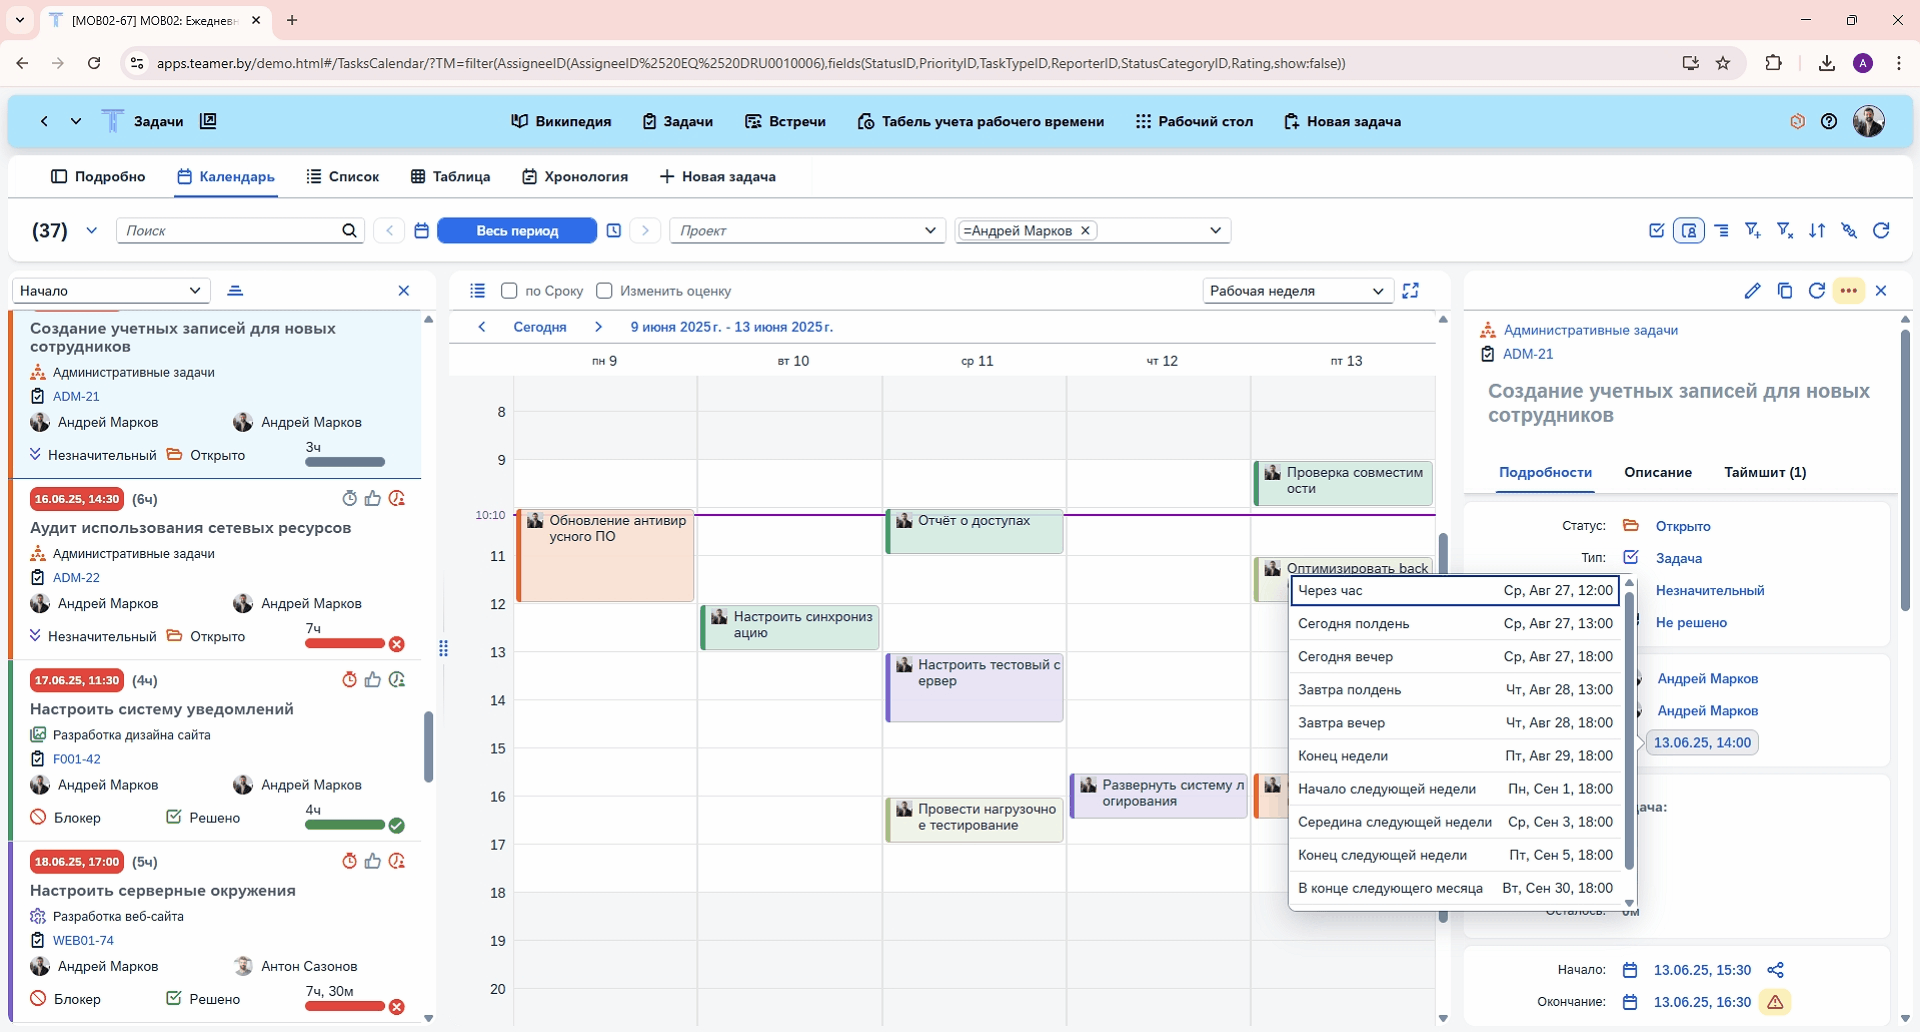The height and width of the screenshot is (1032, 1920).
Task: Click the "Поиск" search input field
Action: pyautogui.click(x=230, y=231)
